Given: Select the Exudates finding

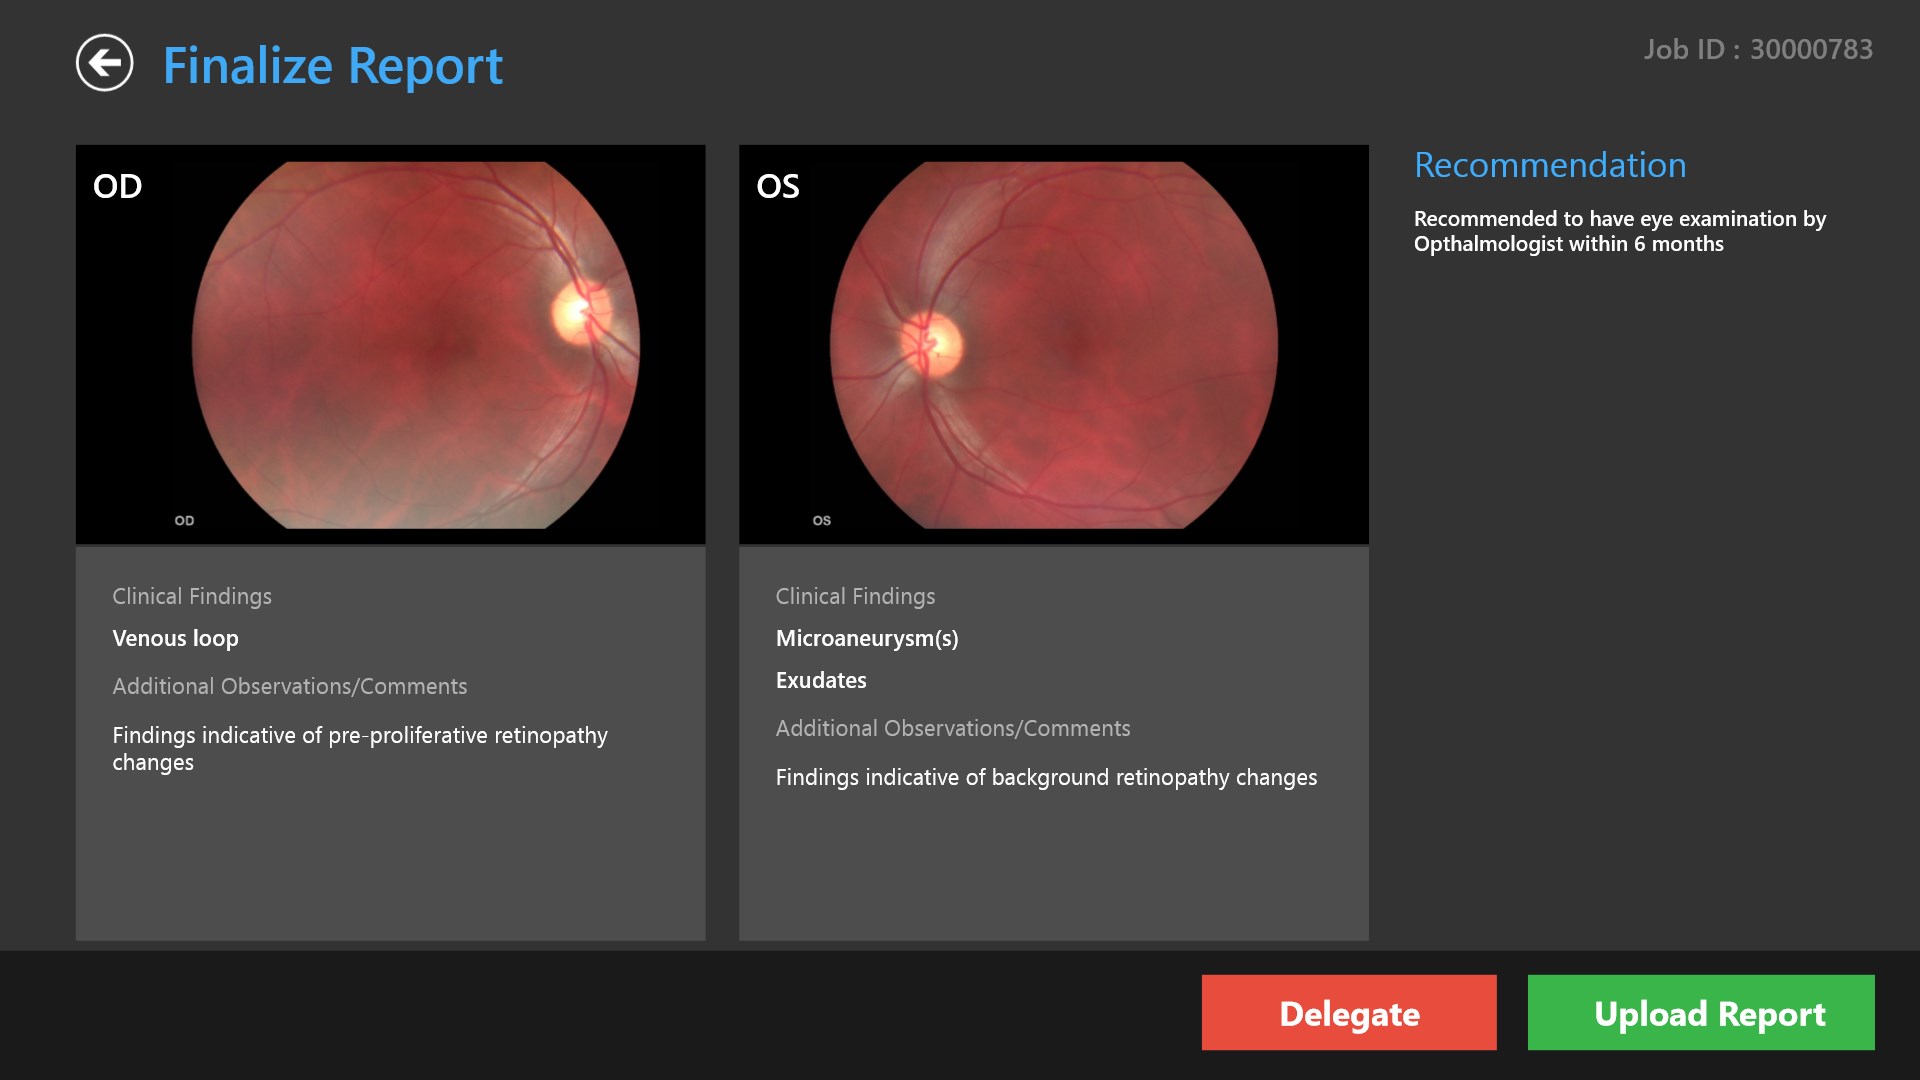Looking at the screenshot, I should [820, 680].
